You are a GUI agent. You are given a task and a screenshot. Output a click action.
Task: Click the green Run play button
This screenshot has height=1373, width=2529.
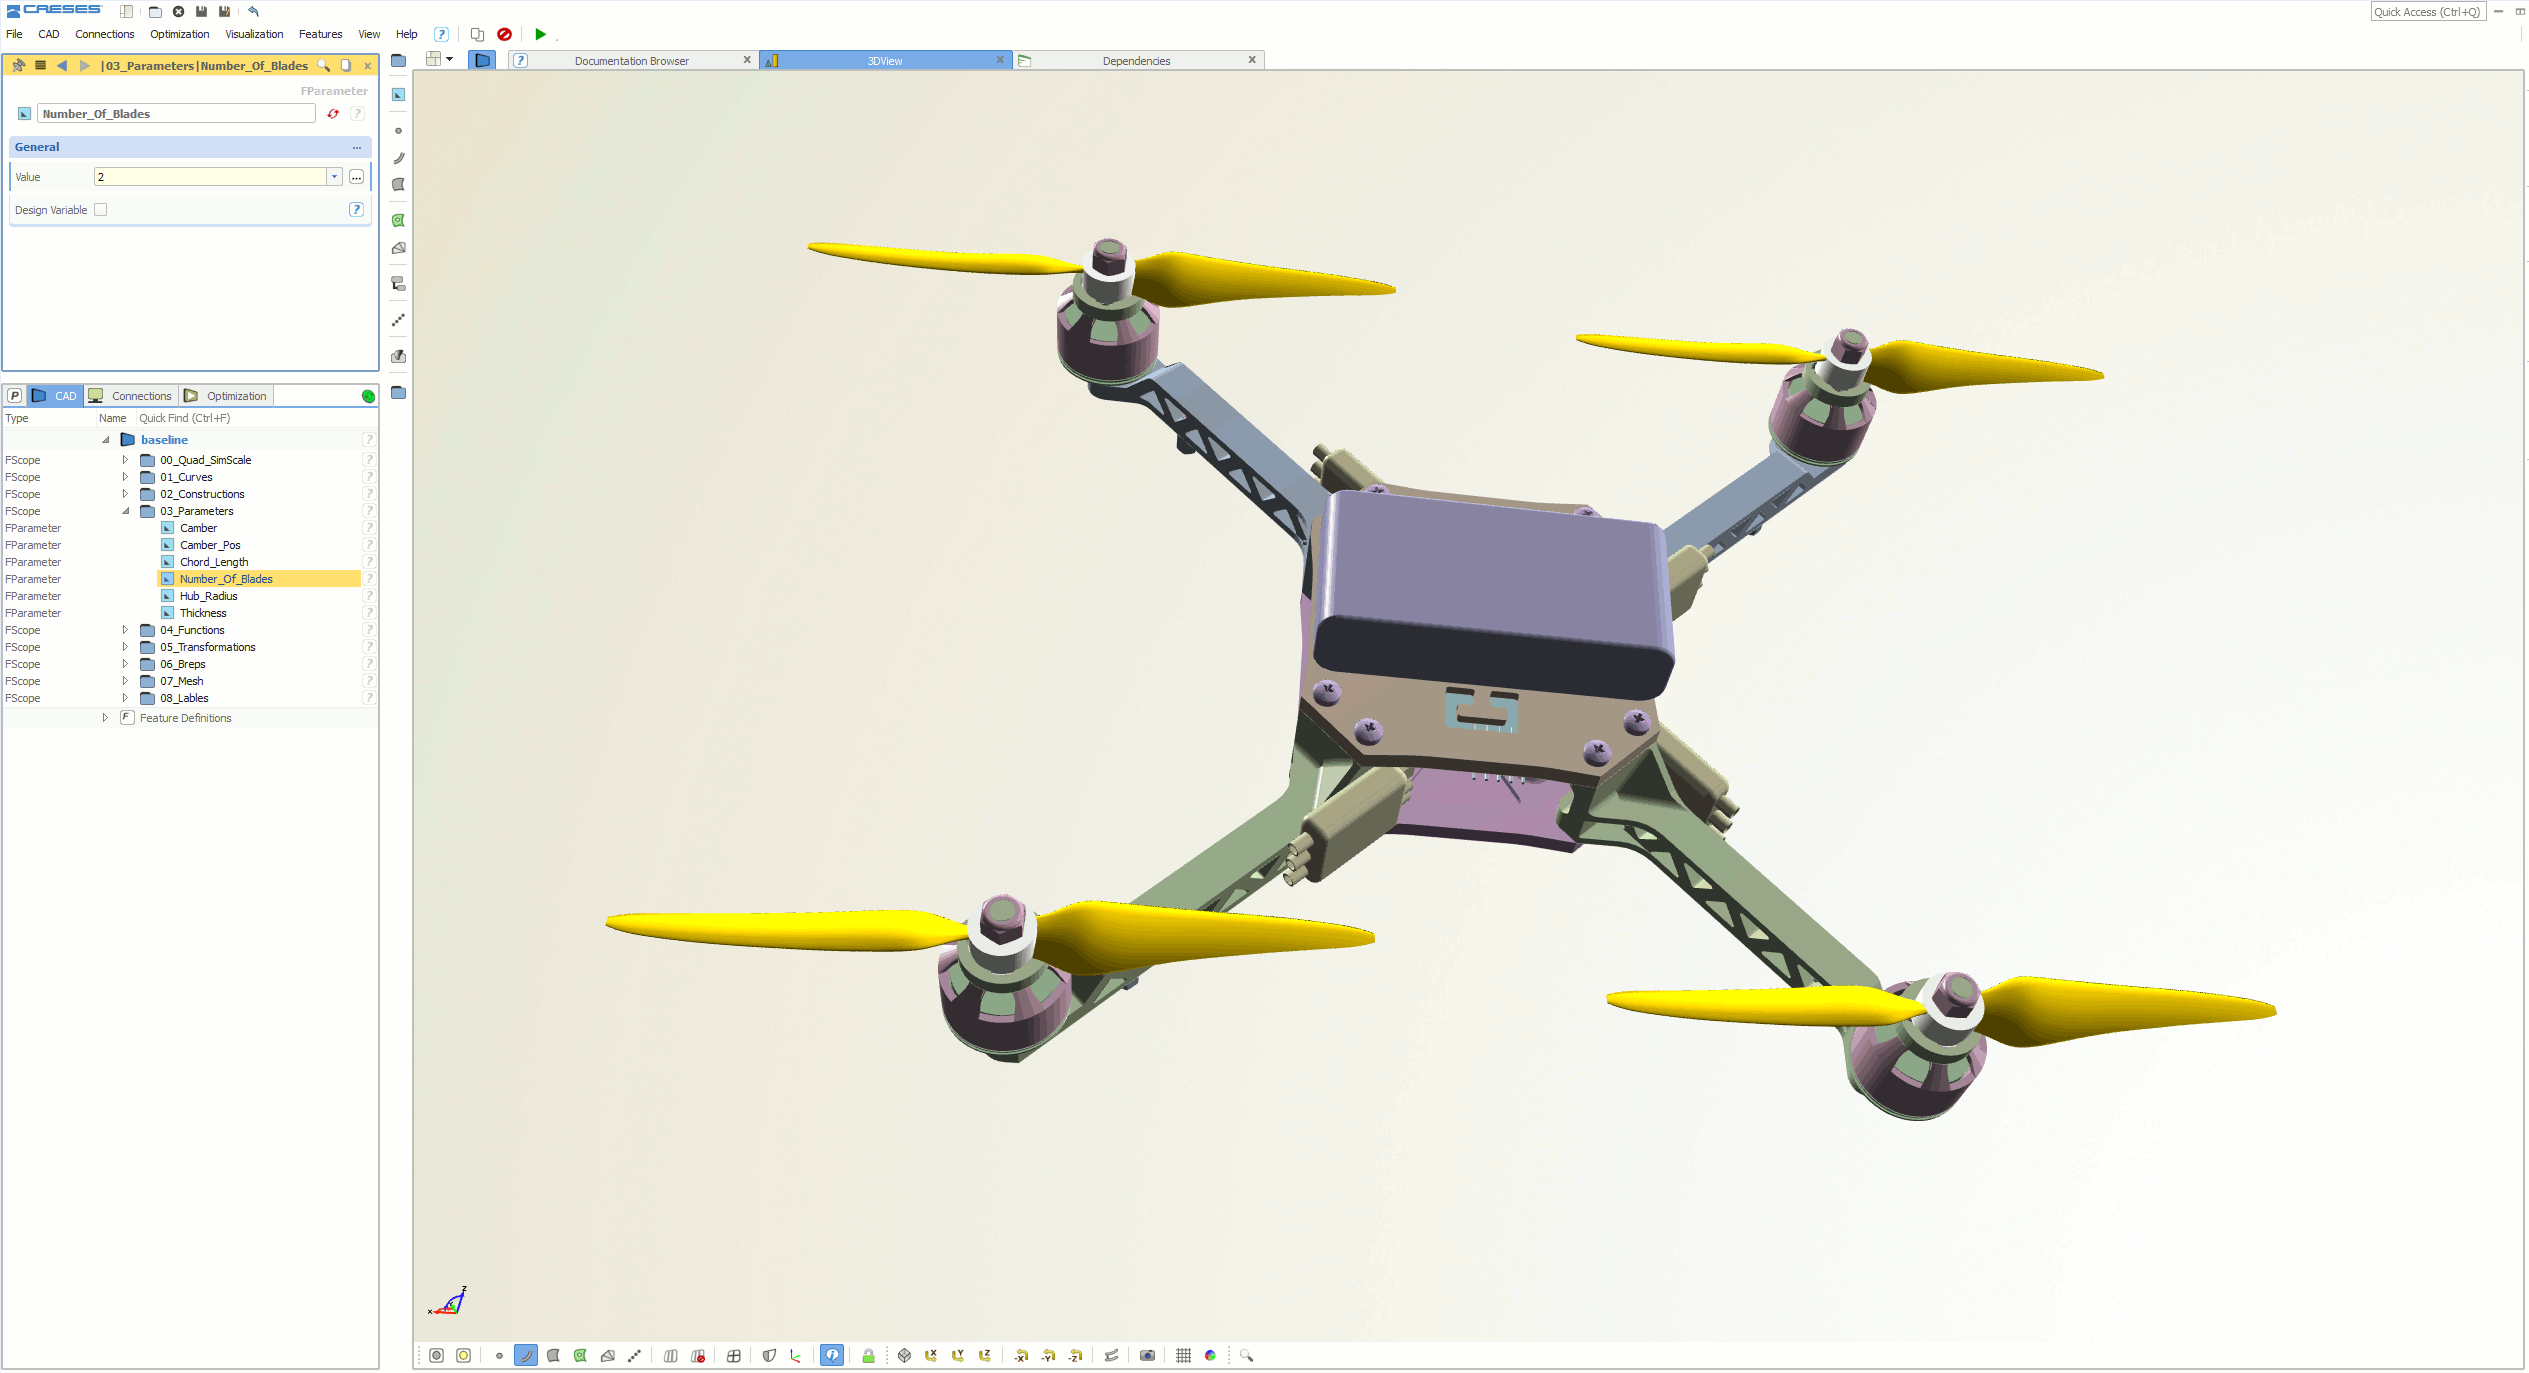540,33
